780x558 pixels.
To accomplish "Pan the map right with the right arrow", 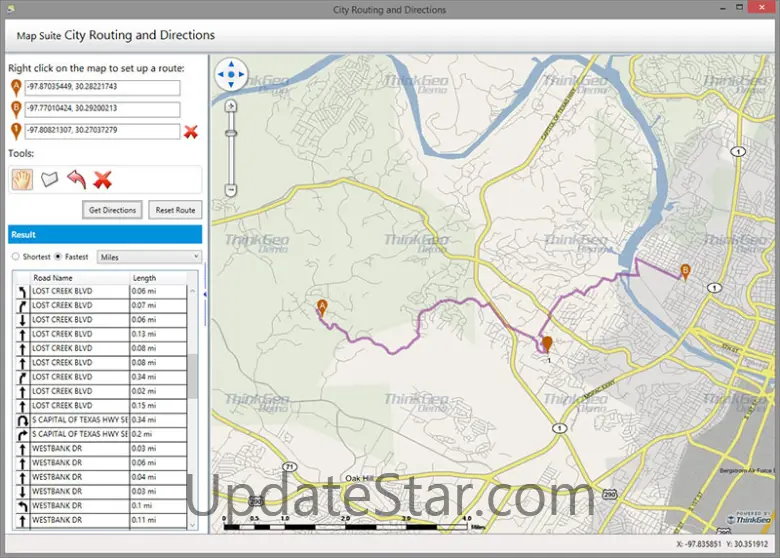I will click(x=241, y=75).
